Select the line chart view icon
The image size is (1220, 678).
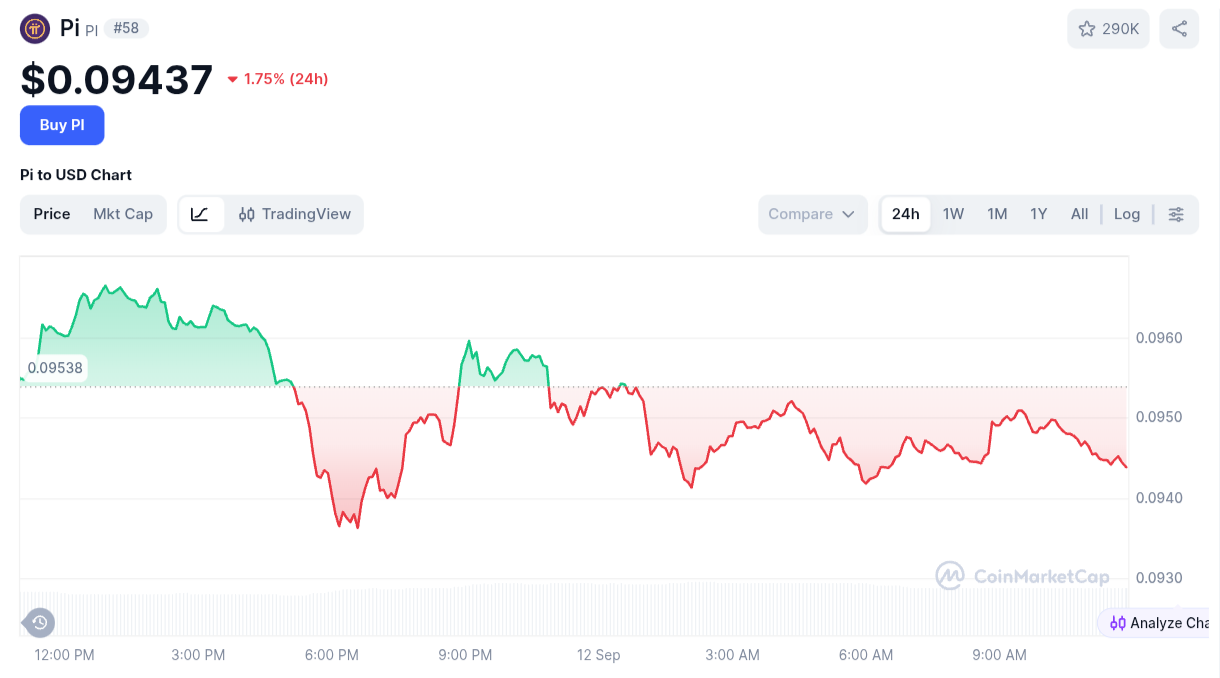(200, 214)
